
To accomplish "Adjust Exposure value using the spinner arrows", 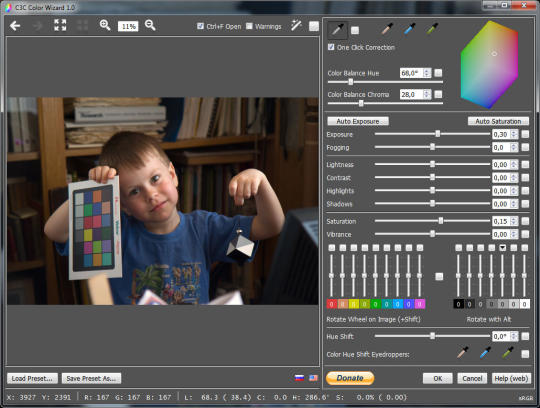I will [x=514, y=134].
